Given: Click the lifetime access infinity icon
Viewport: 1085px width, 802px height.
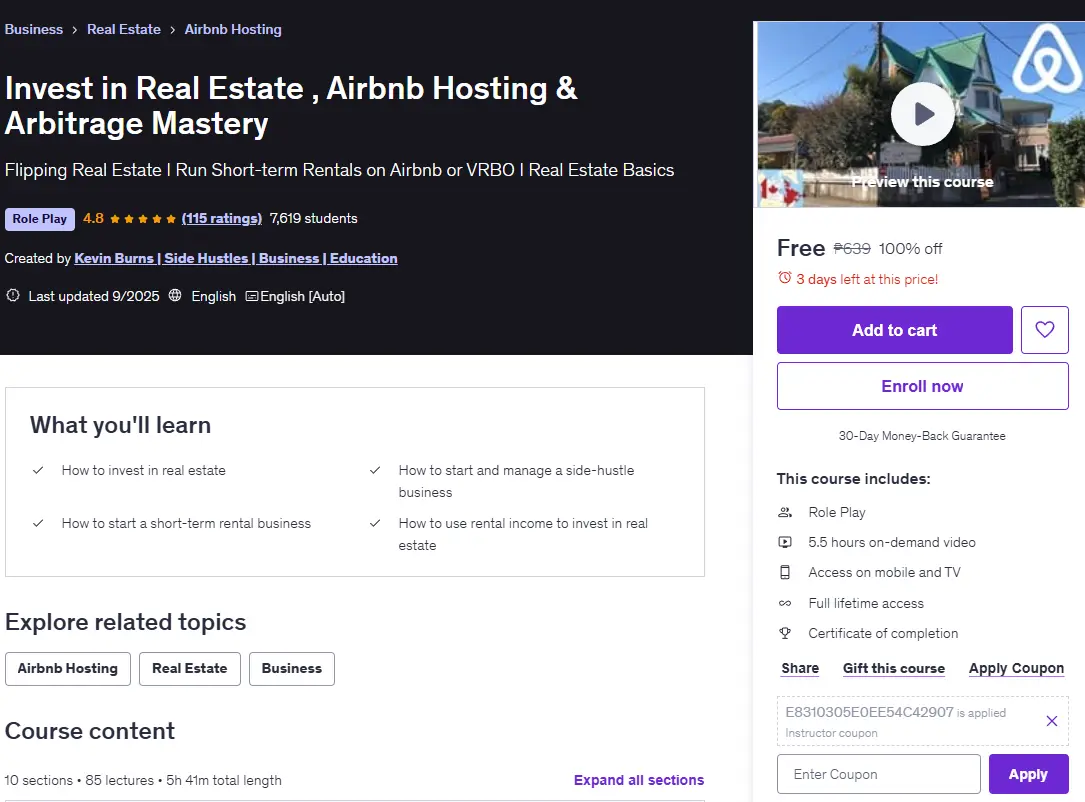Looking at the screenshot, I should pos(785,603).
